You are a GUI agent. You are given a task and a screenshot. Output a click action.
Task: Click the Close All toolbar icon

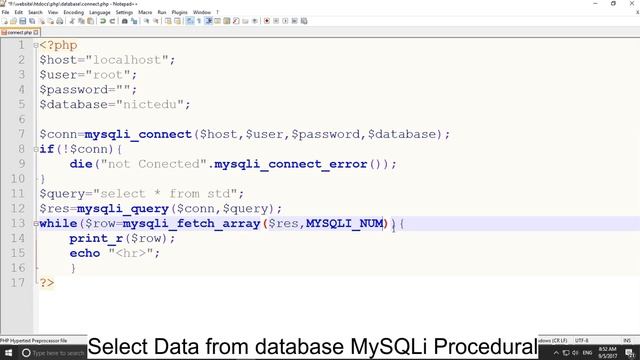(50, 21)
